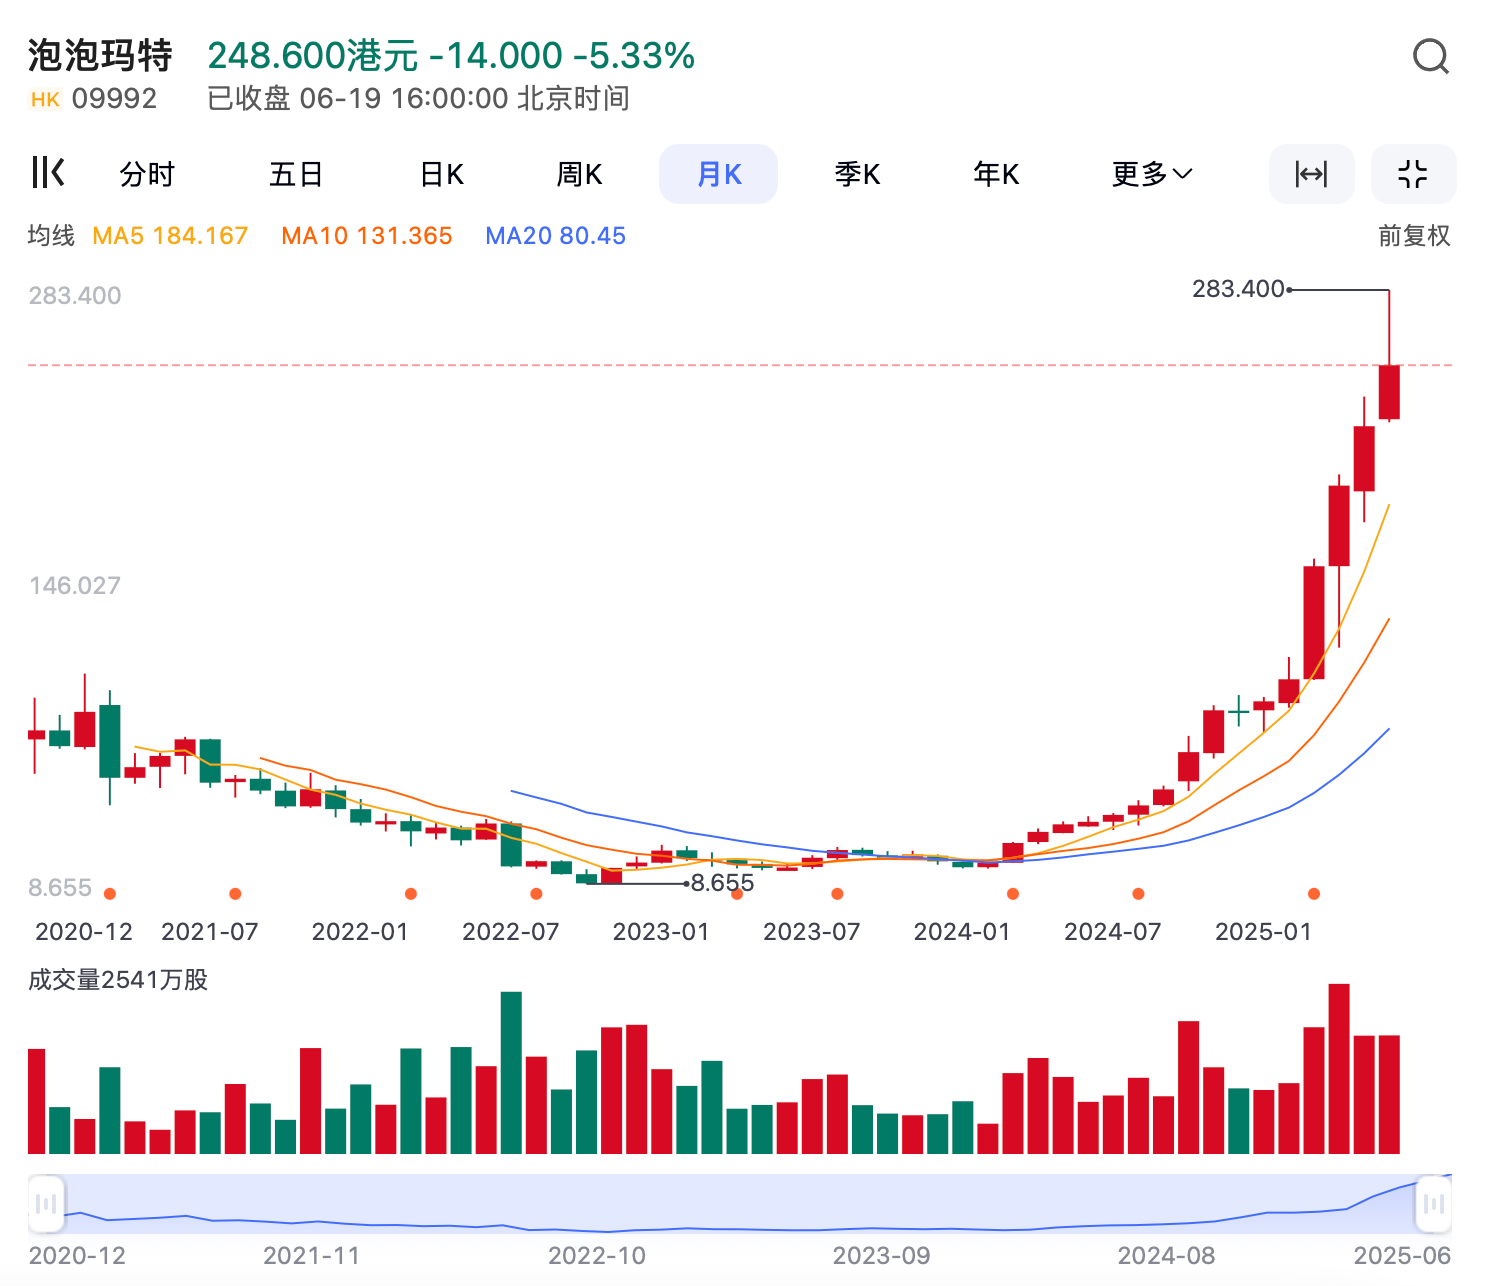Screen dimensions: 1494x1286
Task: Toggle the MA10 moving average line
Action: click(x=366, y=235)
